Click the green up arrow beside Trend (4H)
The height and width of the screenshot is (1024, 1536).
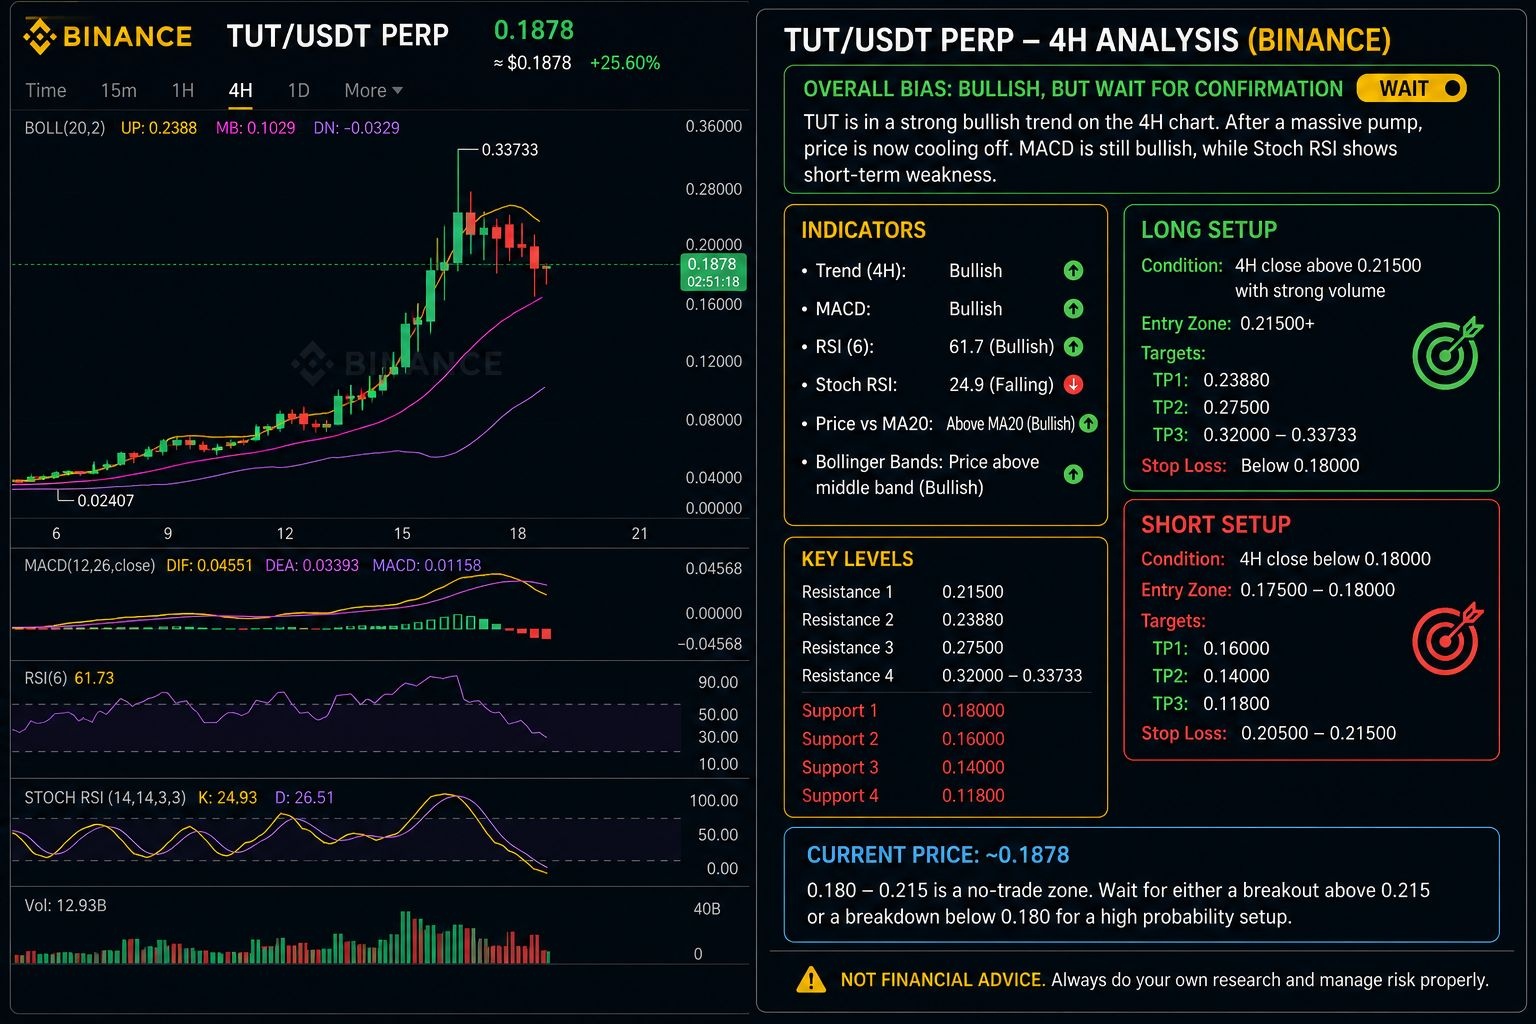(1073, 270)
